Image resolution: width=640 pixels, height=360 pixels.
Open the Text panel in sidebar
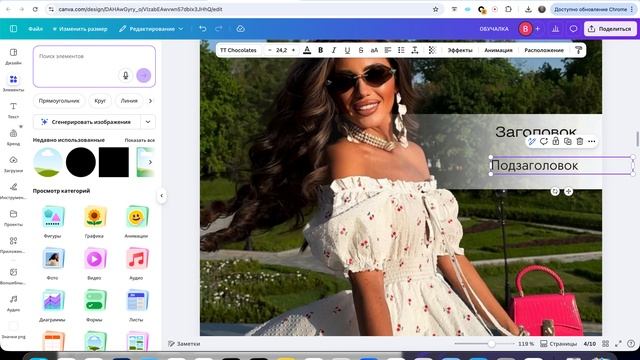point(13,110)
